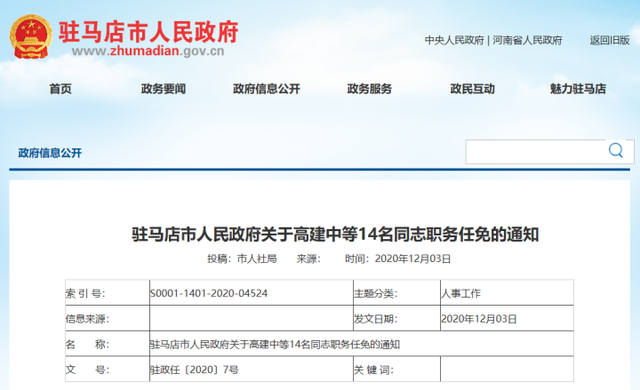640x390 pixels.
Task: Click the blue 政府信息公开 section heading
Action: coord(50,153)
